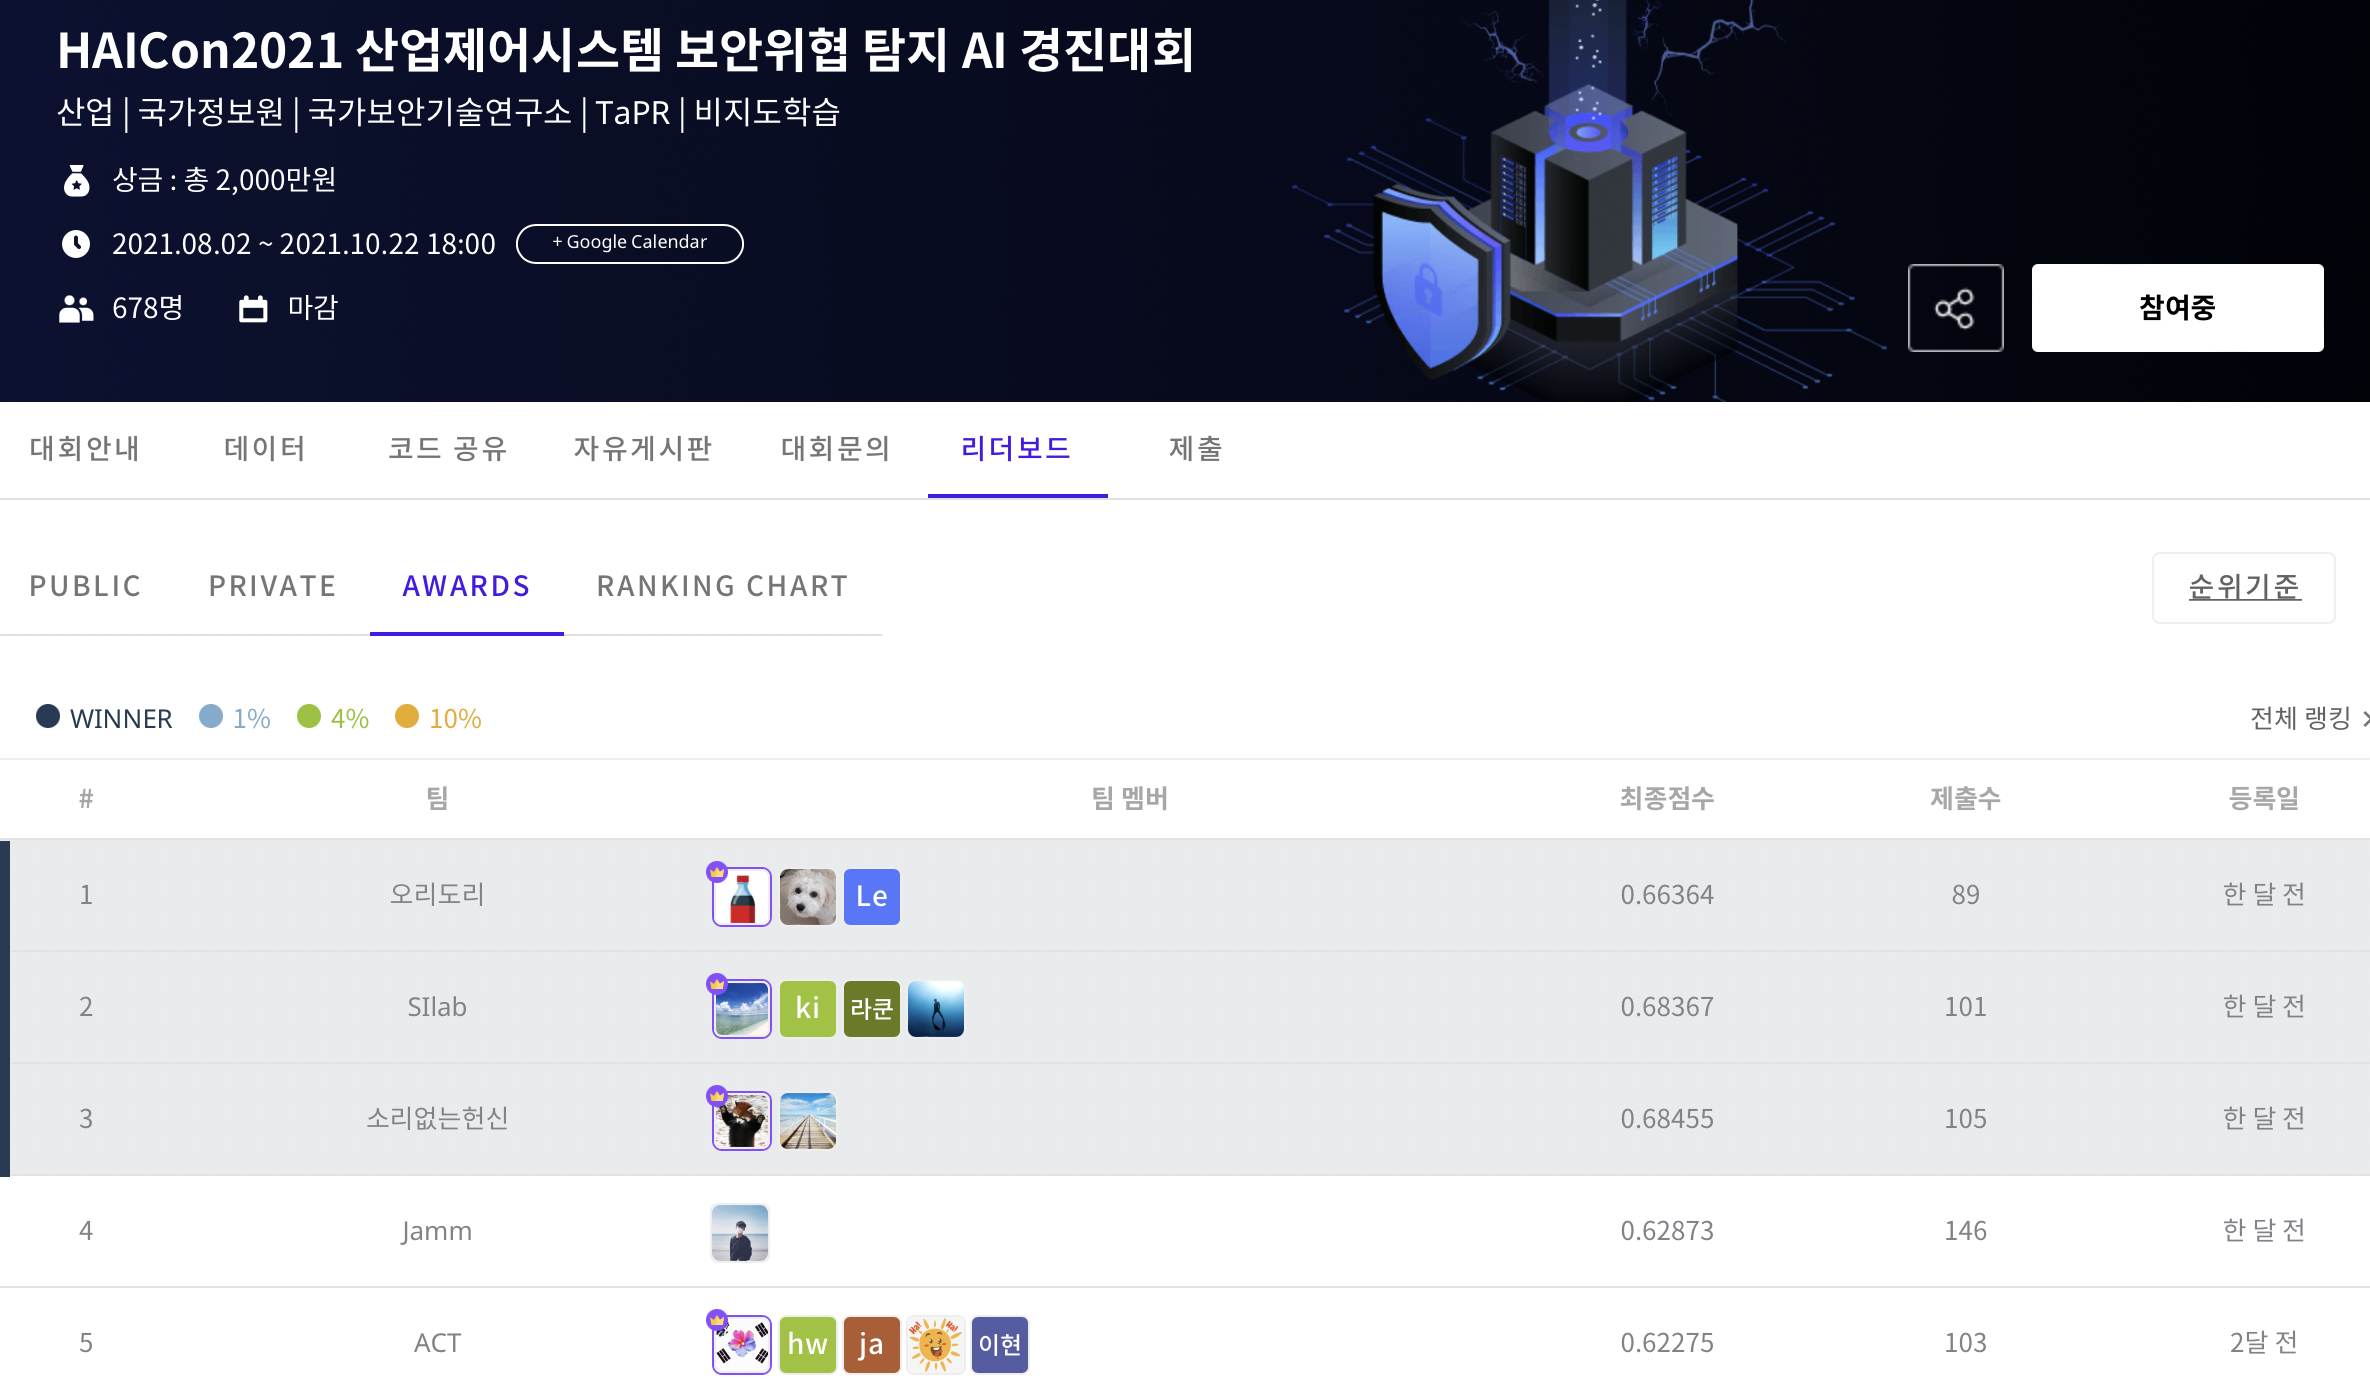This screenshot has width=2370, height=1390.
Task: Click the dark WINNER legend dot
Action: pos(48,716)
